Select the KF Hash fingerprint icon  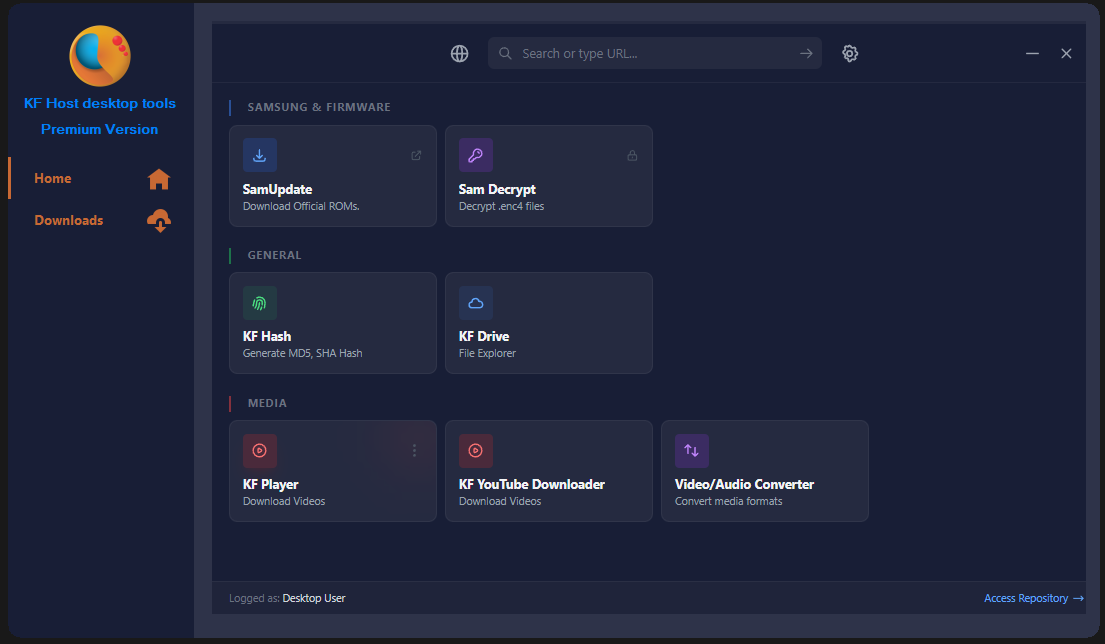[259, 303]
